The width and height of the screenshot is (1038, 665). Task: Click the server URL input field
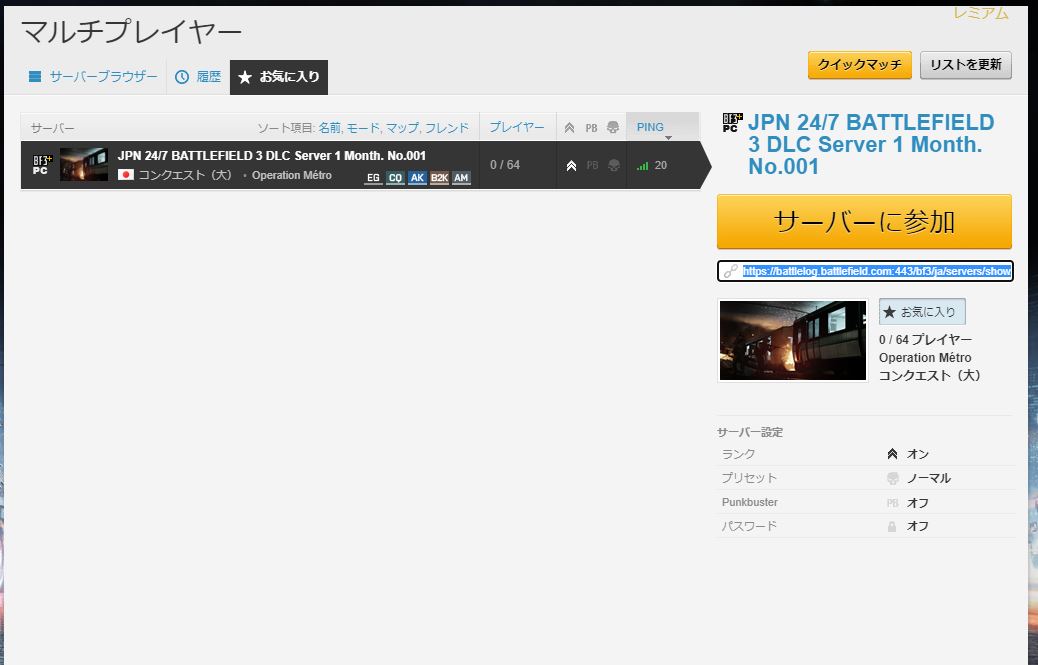click(x=865, y=271)
